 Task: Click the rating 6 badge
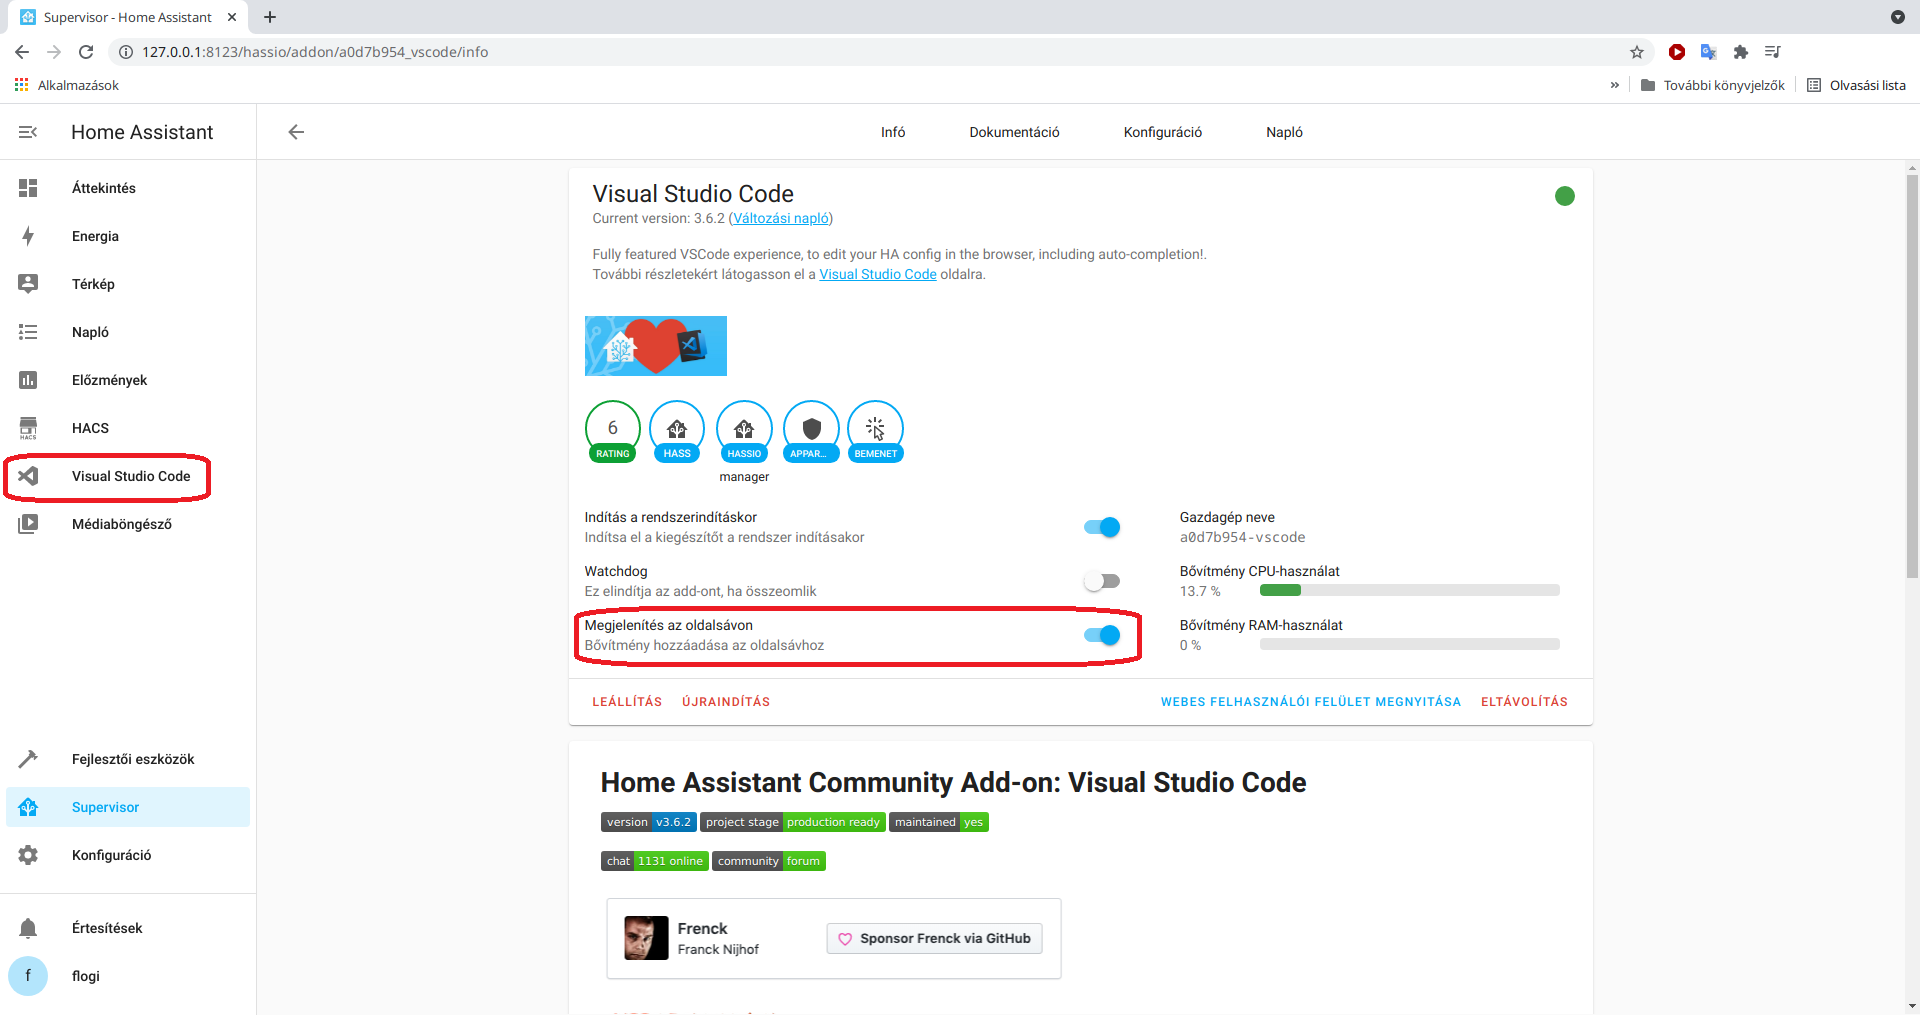613,432
